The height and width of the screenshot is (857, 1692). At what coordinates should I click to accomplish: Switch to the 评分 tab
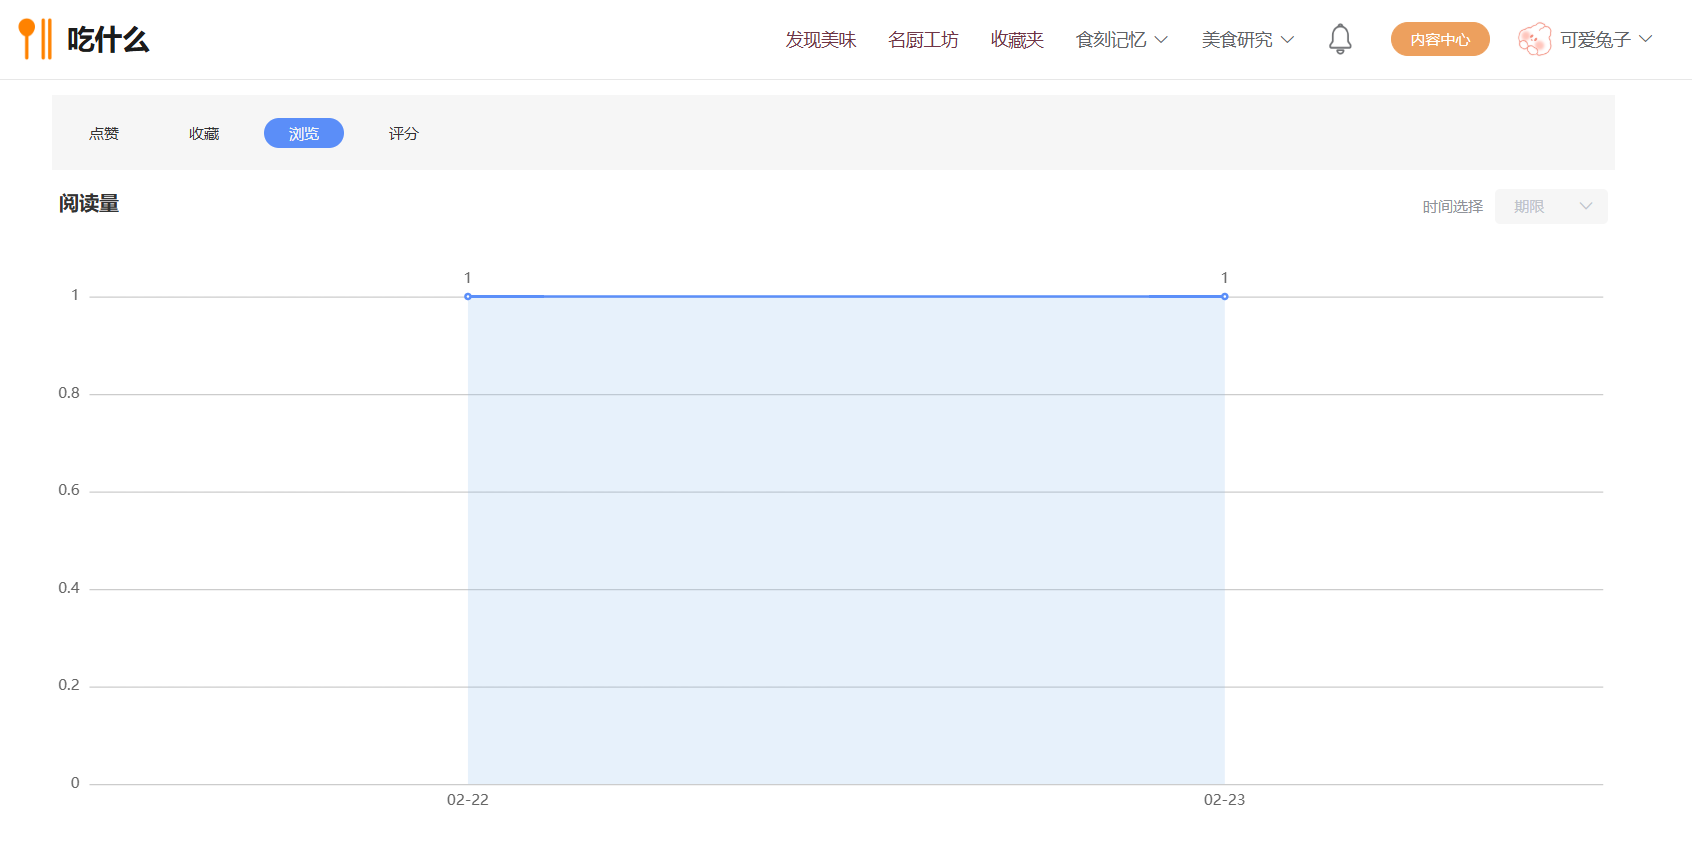[404, 133]
